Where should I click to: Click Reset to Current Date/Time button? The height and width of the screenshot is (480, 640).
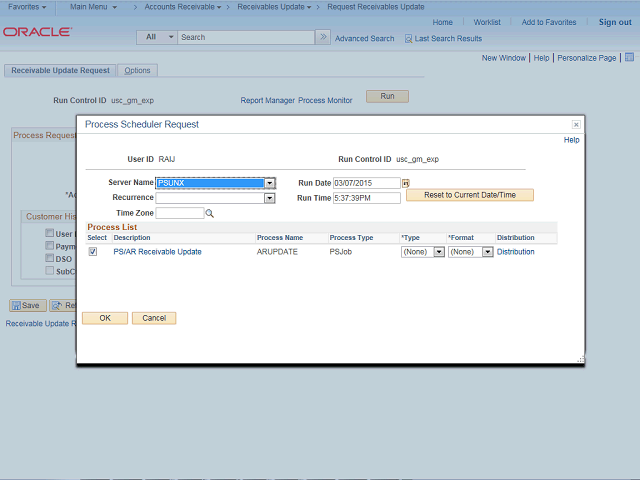[x=469, y=195]
